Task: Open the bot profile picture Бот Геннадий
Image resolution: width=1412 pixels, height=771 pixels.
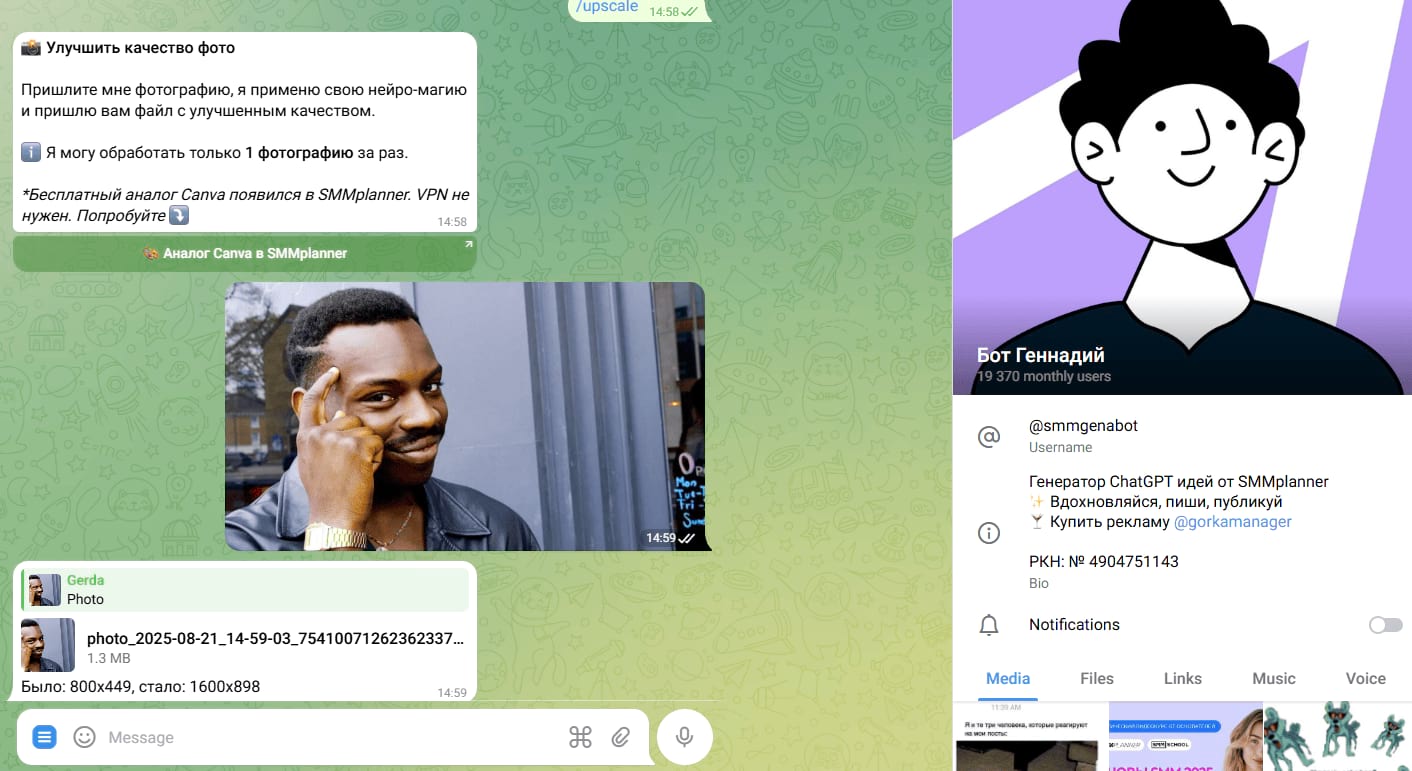Action: point(1182,197)
